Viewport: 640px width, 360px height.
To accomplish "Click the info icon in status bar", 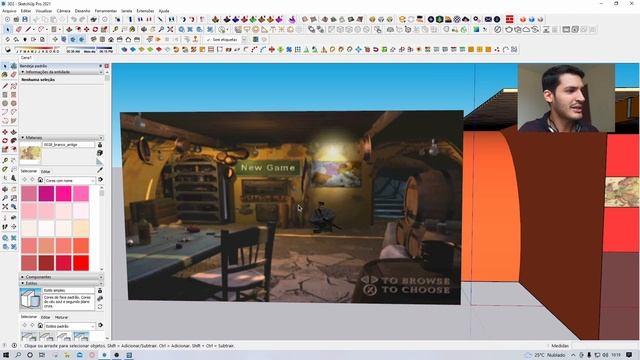I will point(14,345).
